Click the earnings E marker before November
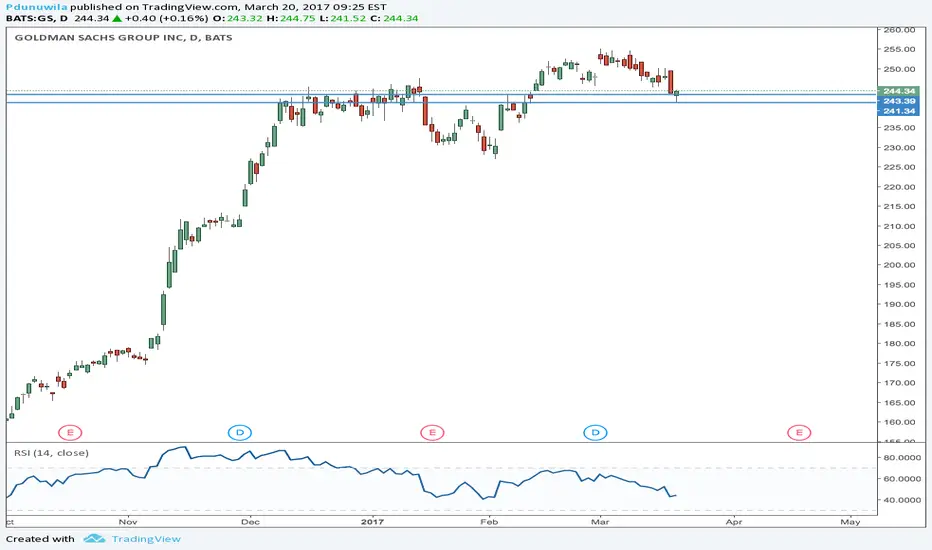Screen dimensions: 932x550 (70, 432)
